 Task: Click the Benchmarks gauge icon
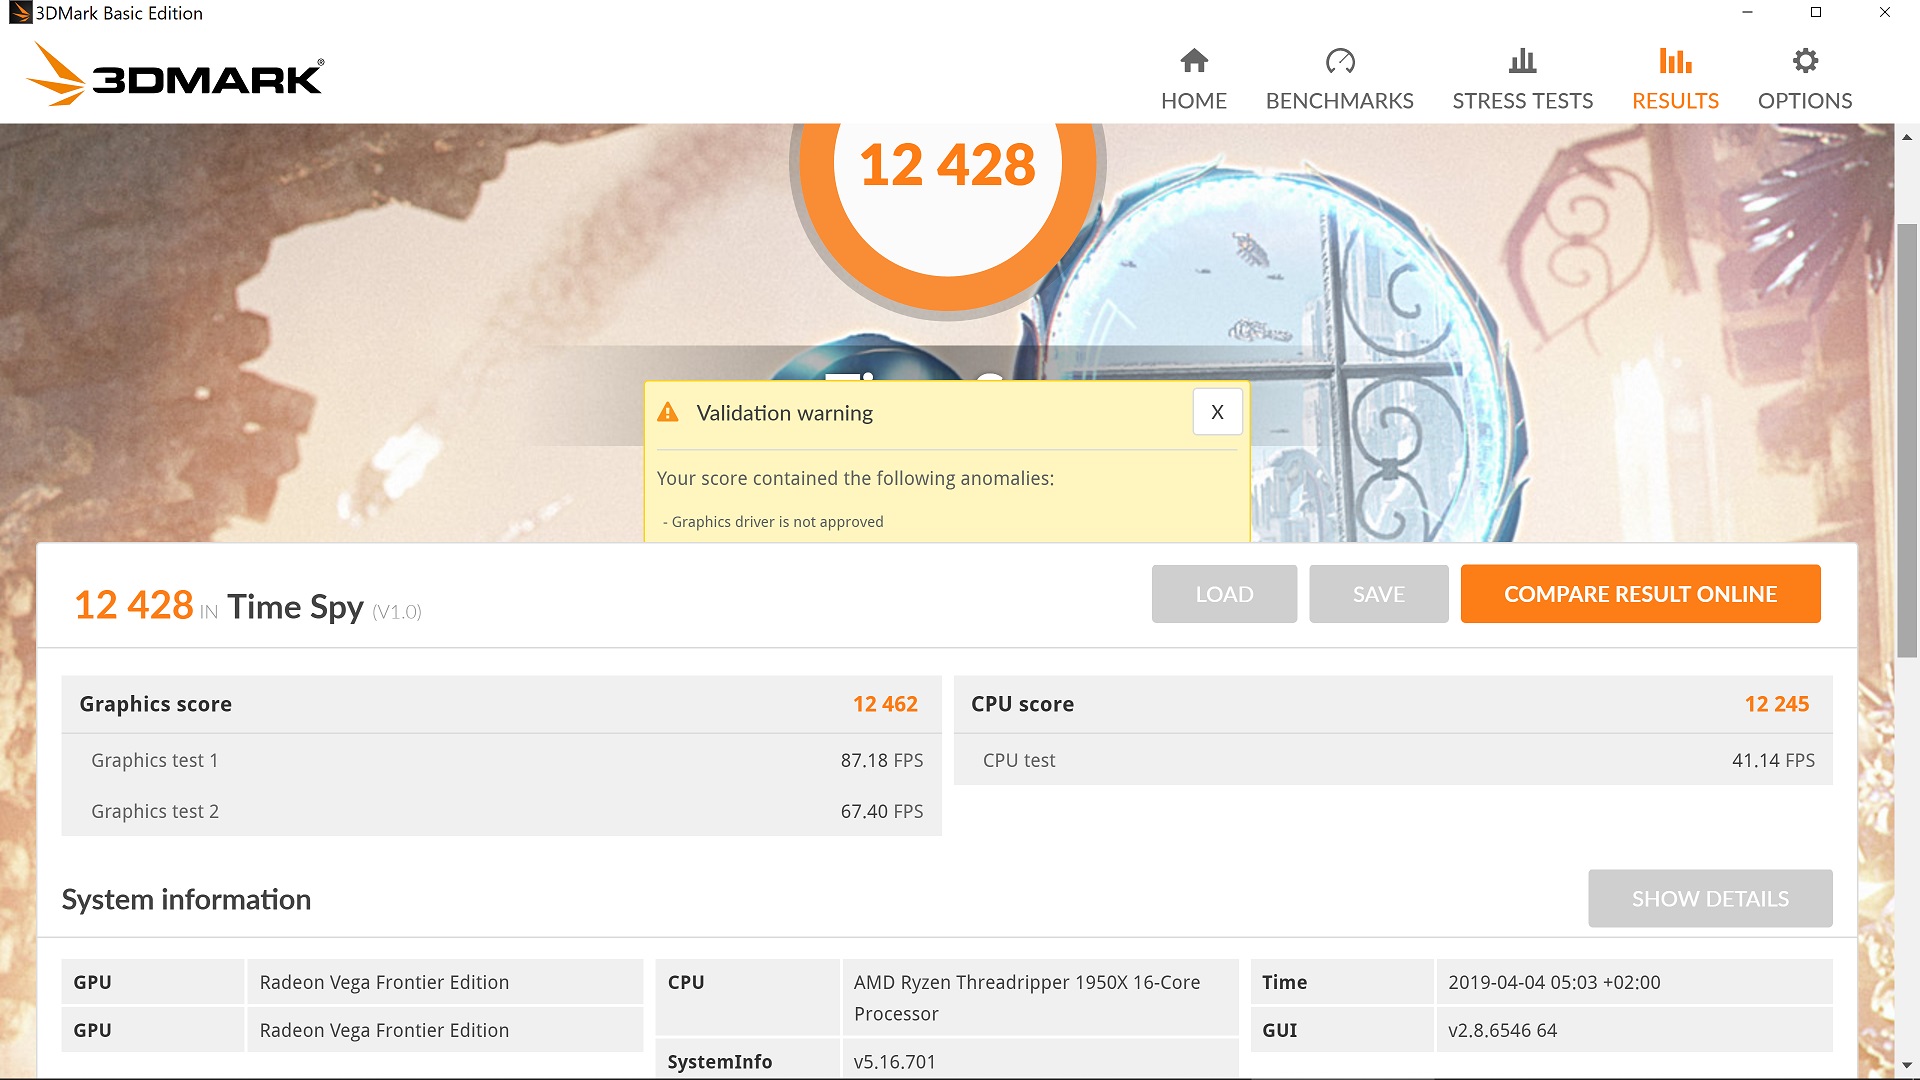point(1340,61)
